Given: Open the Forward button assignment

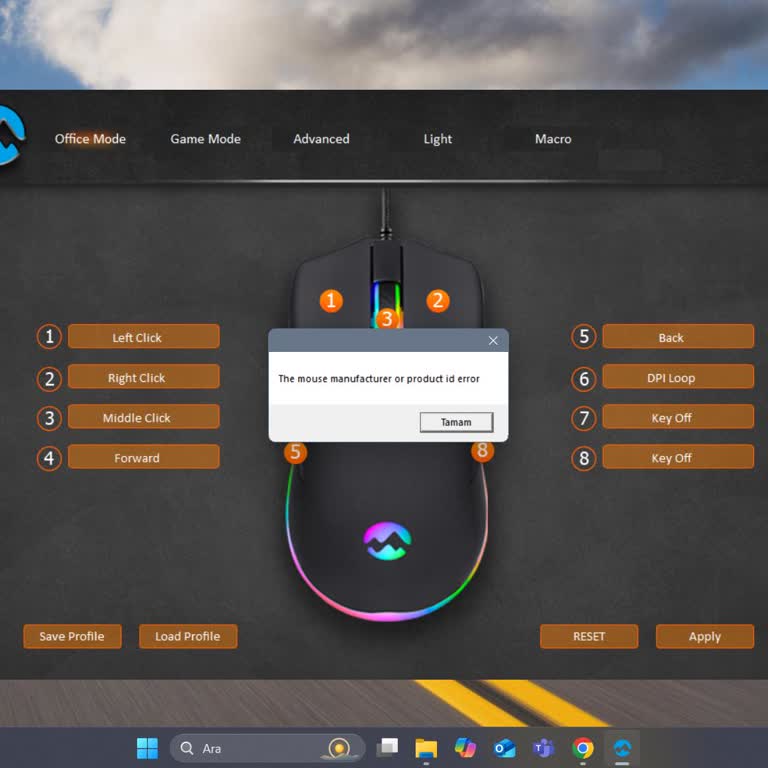Looking at the screenshot, I should 143,457.
